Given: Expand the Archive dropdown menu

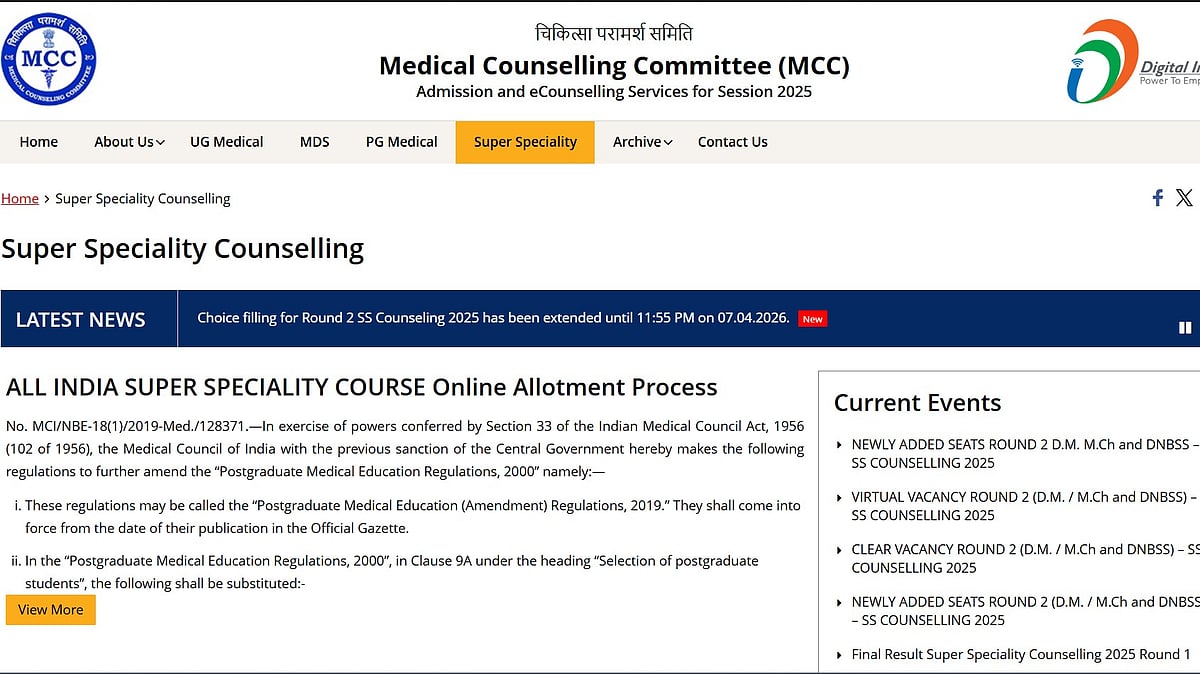Looking at the screenshot, I should click(642, 142).
